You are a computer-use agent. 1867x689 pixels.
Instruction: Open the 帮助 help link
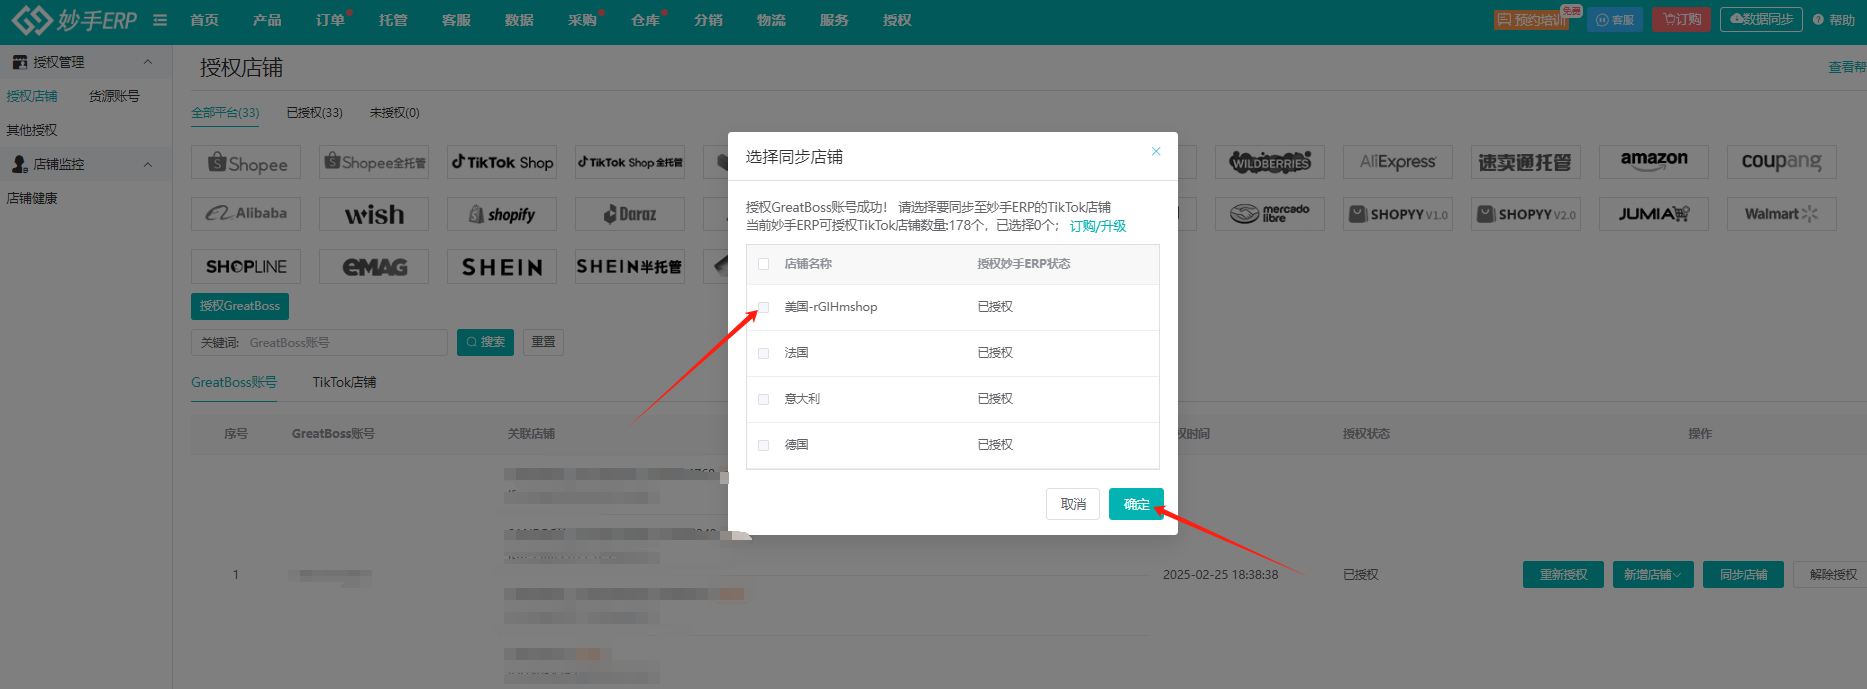(1834, 20)
